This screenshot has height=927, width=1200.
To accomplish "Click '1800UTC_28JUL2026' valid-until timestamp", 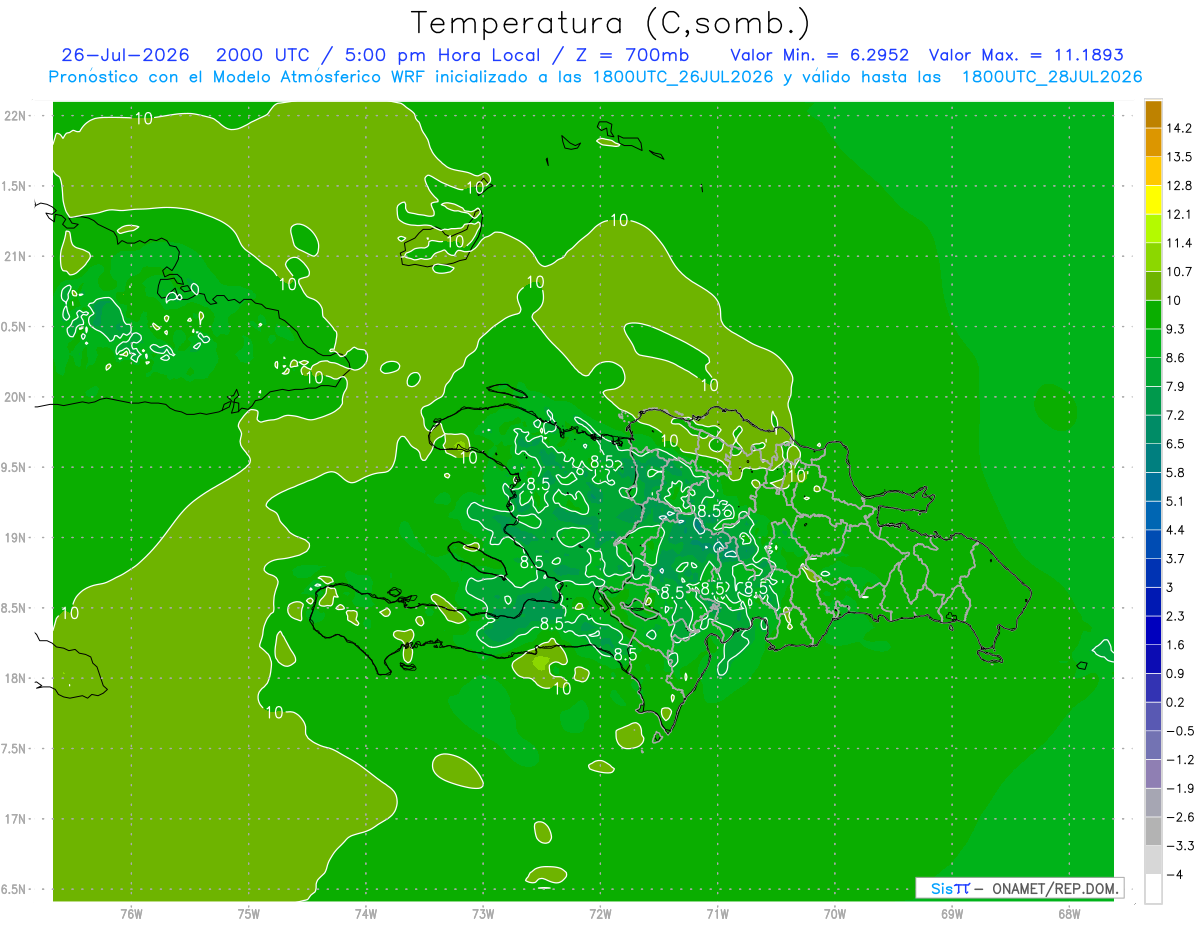I will tap(1052, 77).
